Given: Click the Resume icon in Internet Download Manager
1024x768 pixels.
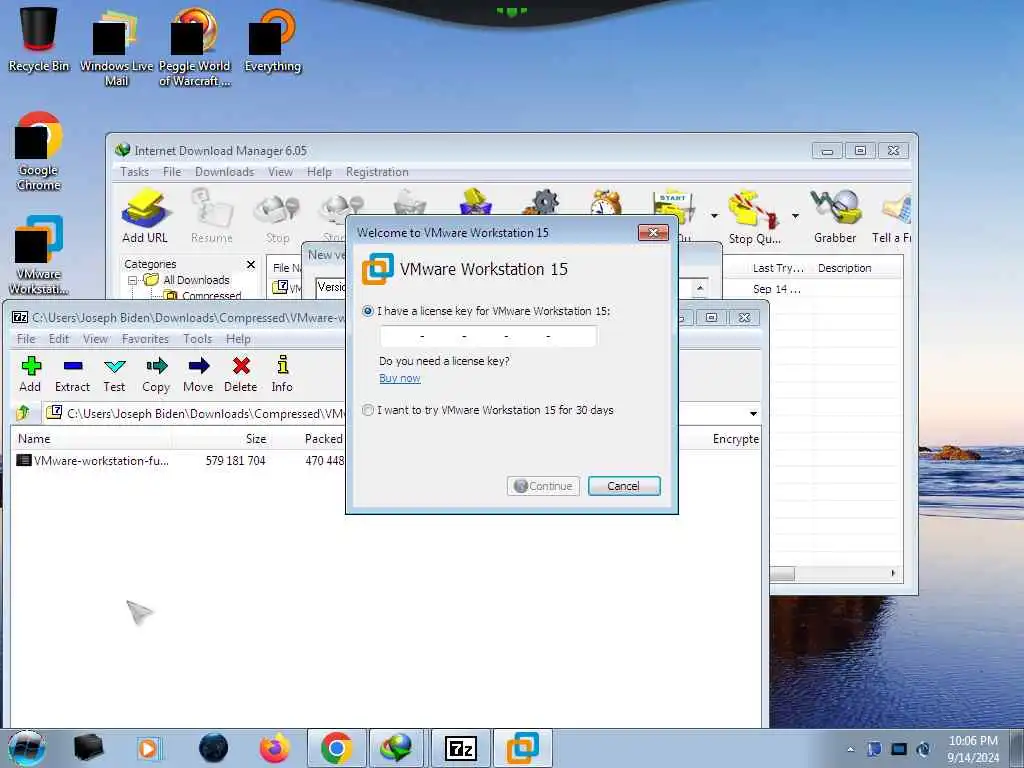Looking at the screenshot, I should click(212, 216).
